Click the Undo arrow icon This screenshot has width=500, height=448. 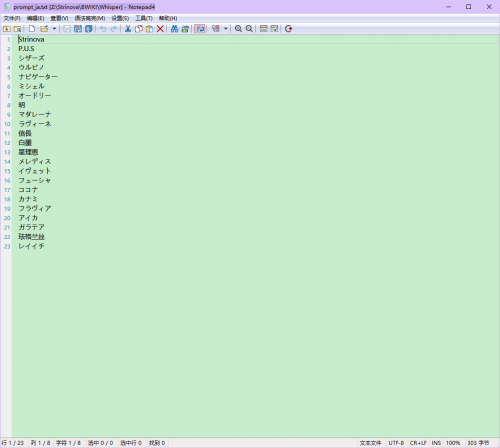coord(103,29)
